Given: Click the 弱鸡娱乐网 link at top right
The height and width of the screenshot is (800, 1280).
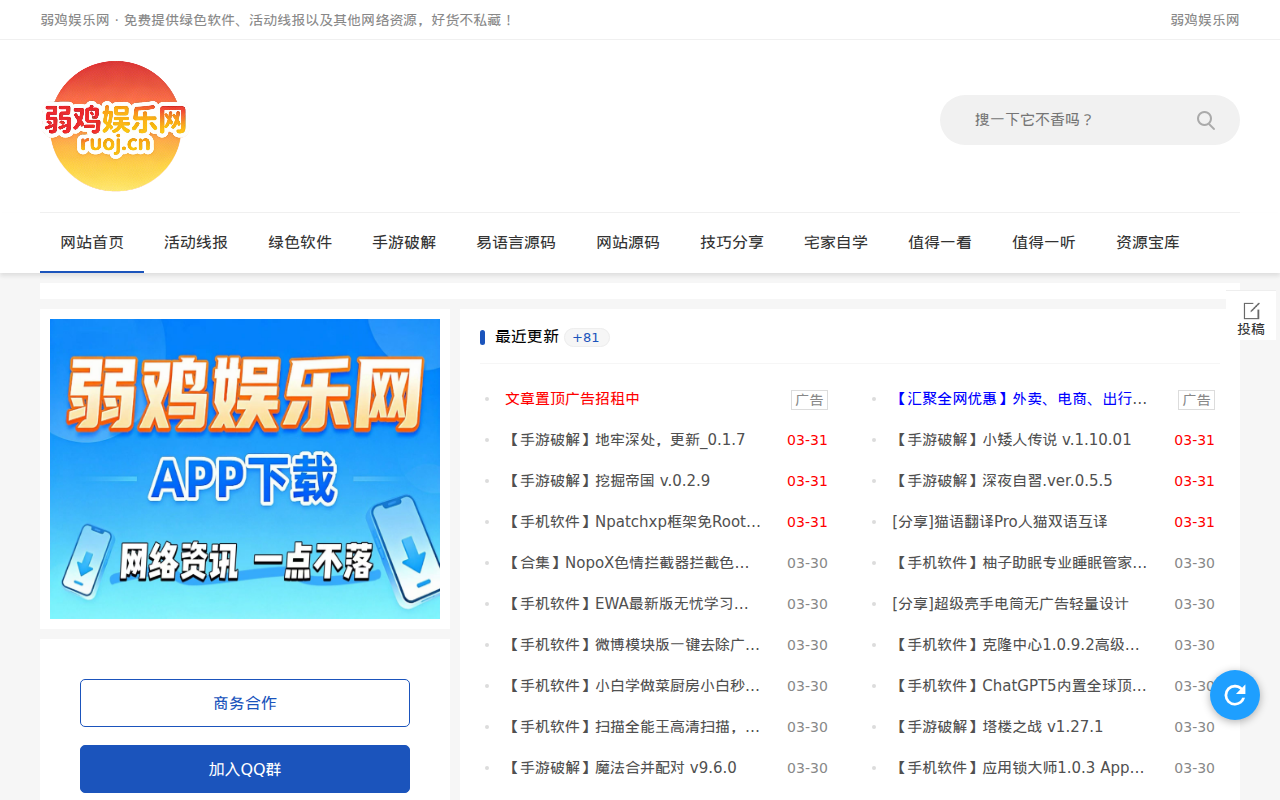Looking at the screenshot, I should pos(1203,19).
